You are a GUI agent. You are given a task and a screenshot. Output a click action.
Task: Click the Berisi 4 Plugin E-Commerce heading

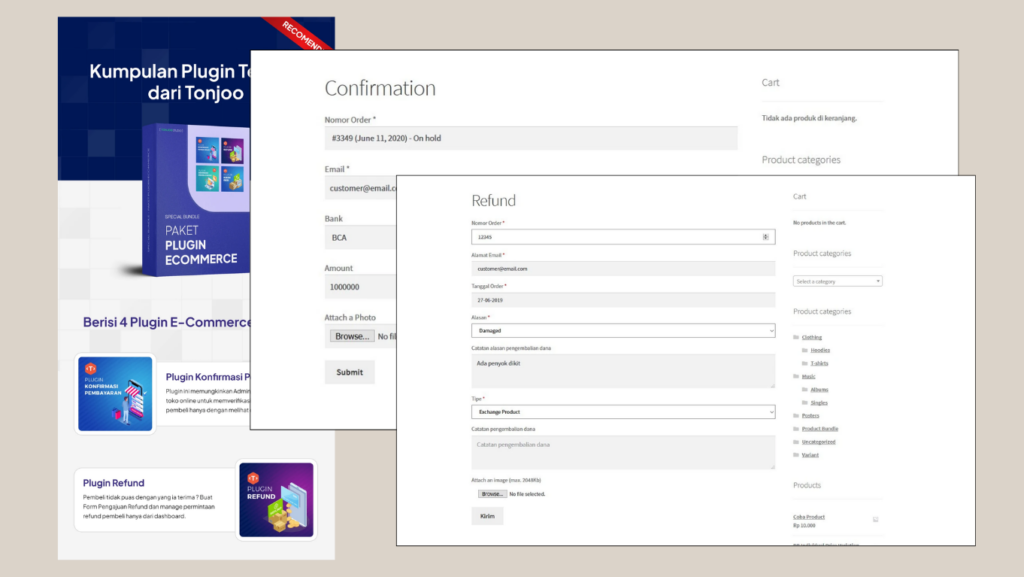click(167, 322)
